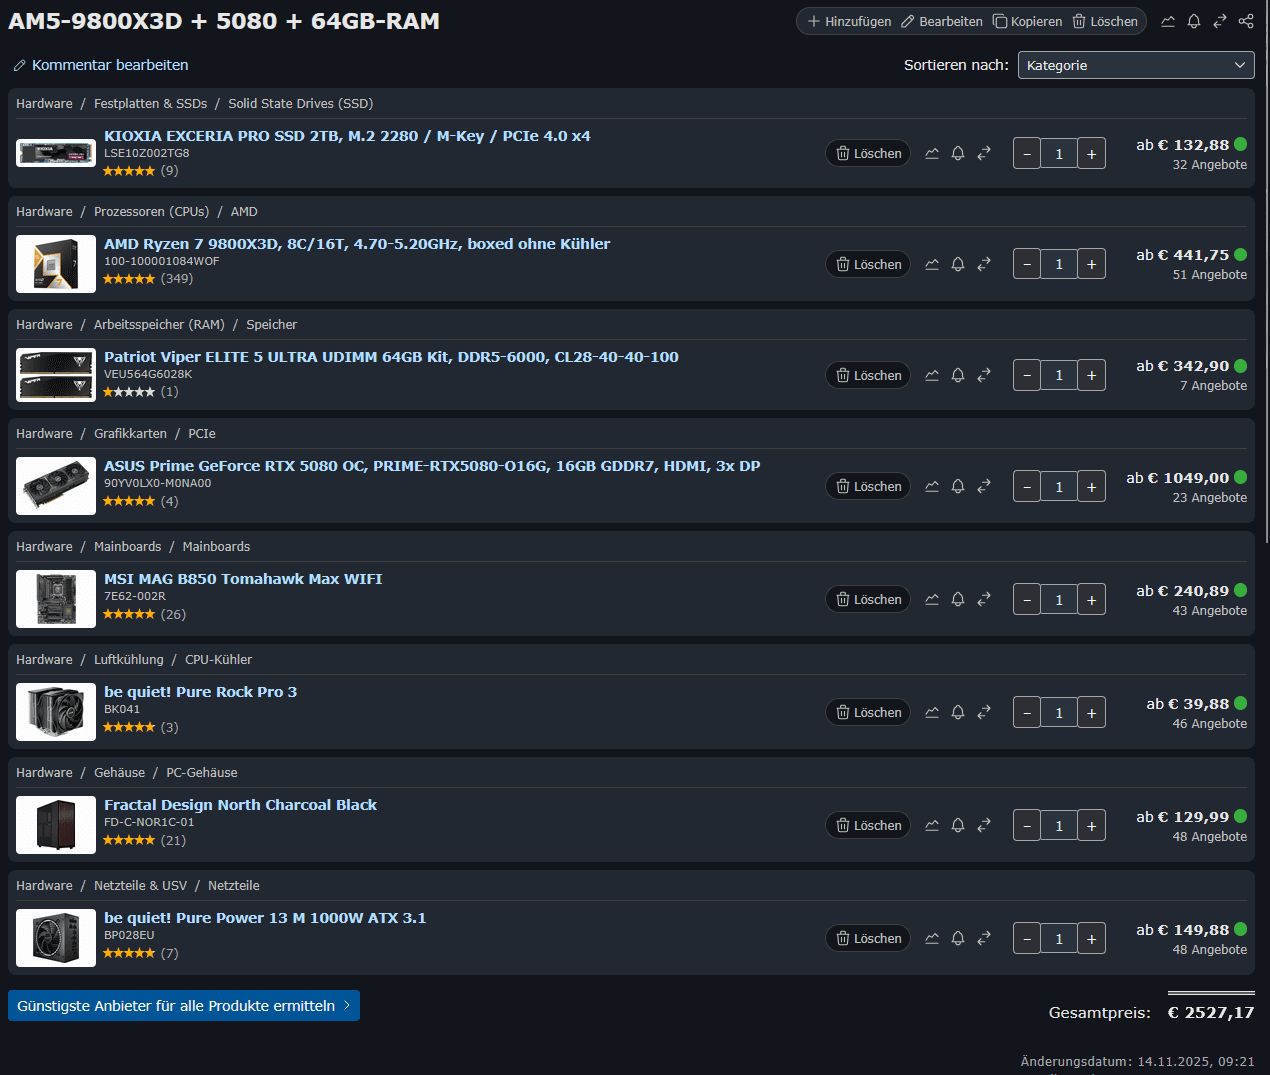Click Kopieren to duplicate the wishlist
This screenshot has height=1075, width=1270.
[x=1027, y=21]
